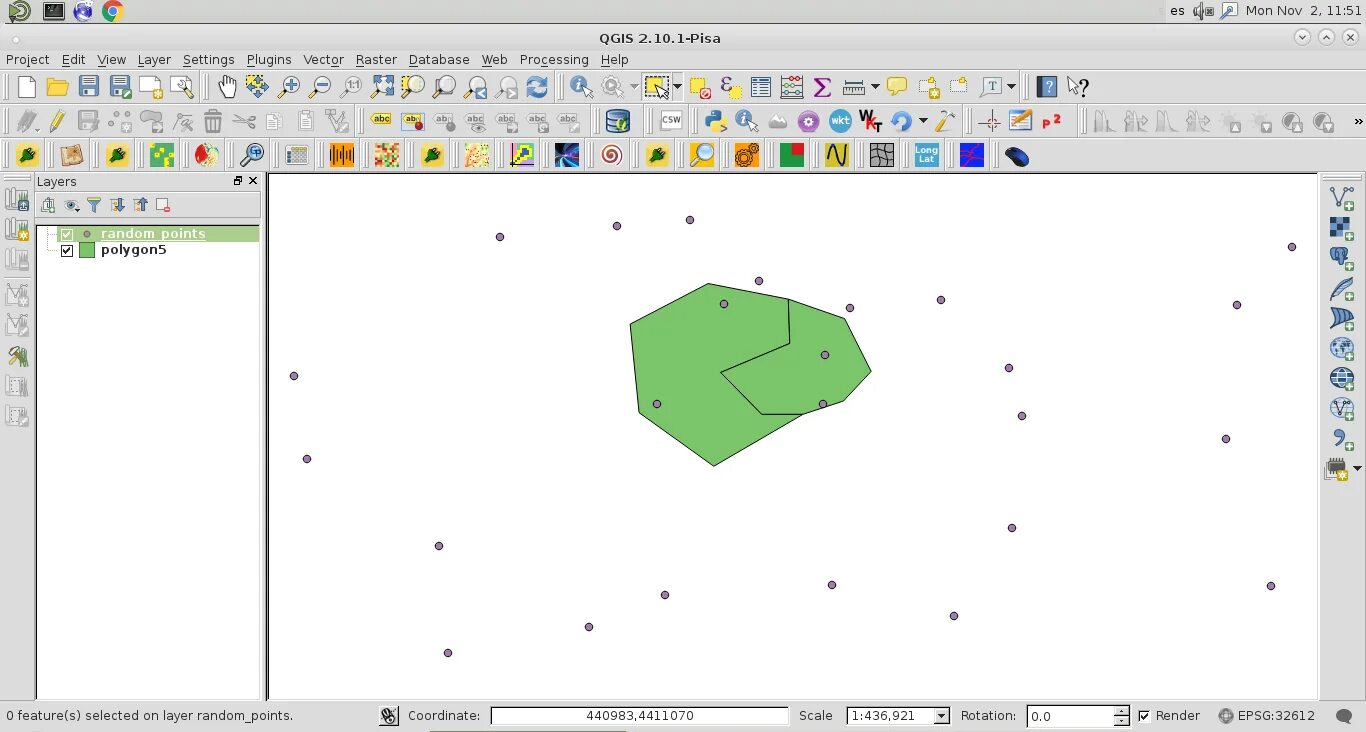Create a new project with blank page icon

(27, 87)
